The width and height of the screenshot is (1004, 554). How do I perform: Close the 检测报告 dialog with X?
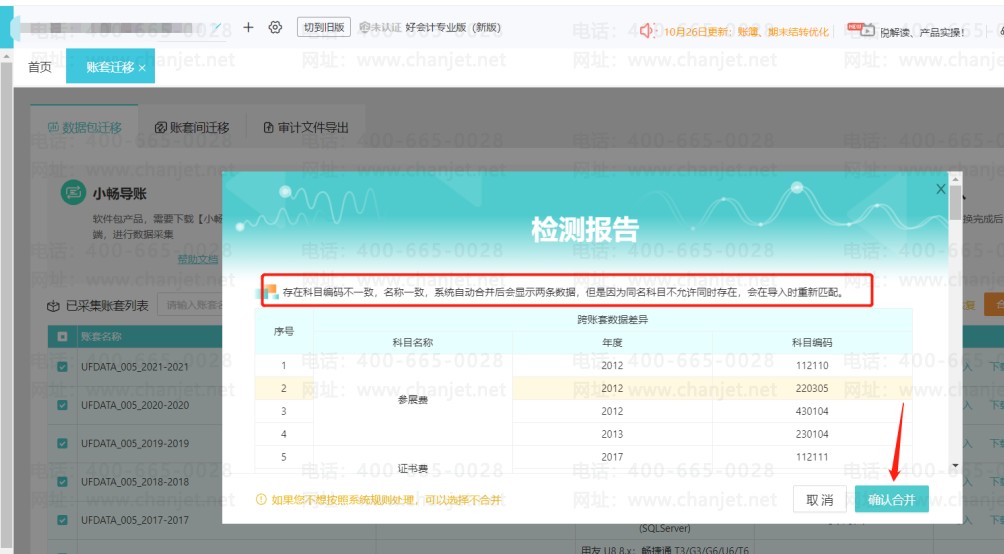tap(941, 189)
